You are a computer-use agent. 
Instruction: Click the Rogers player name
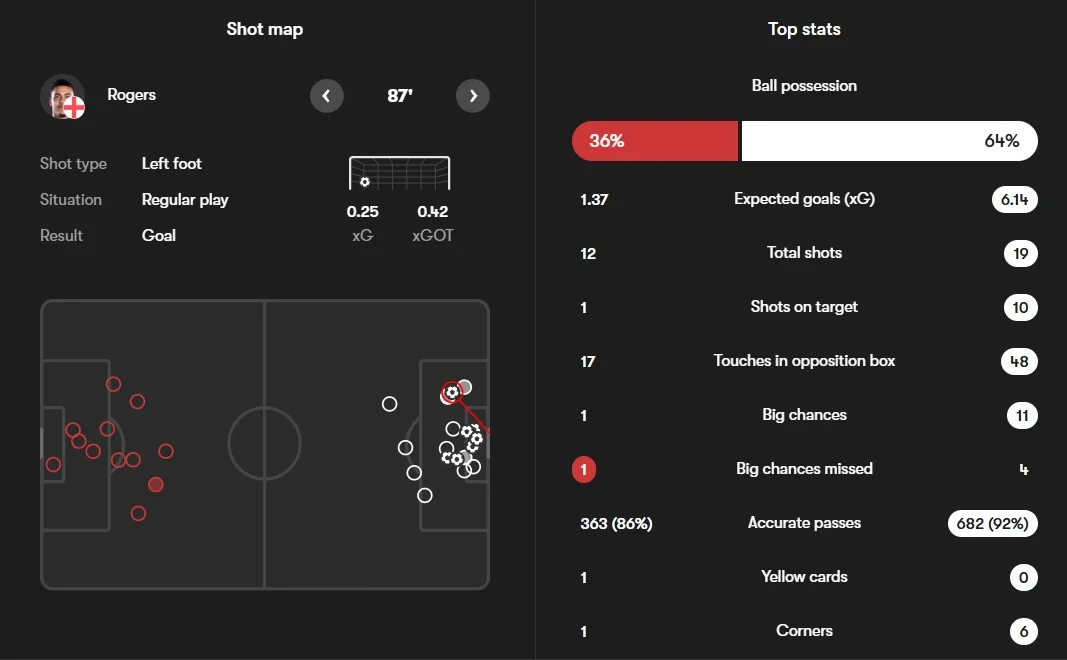pos(131,95)
